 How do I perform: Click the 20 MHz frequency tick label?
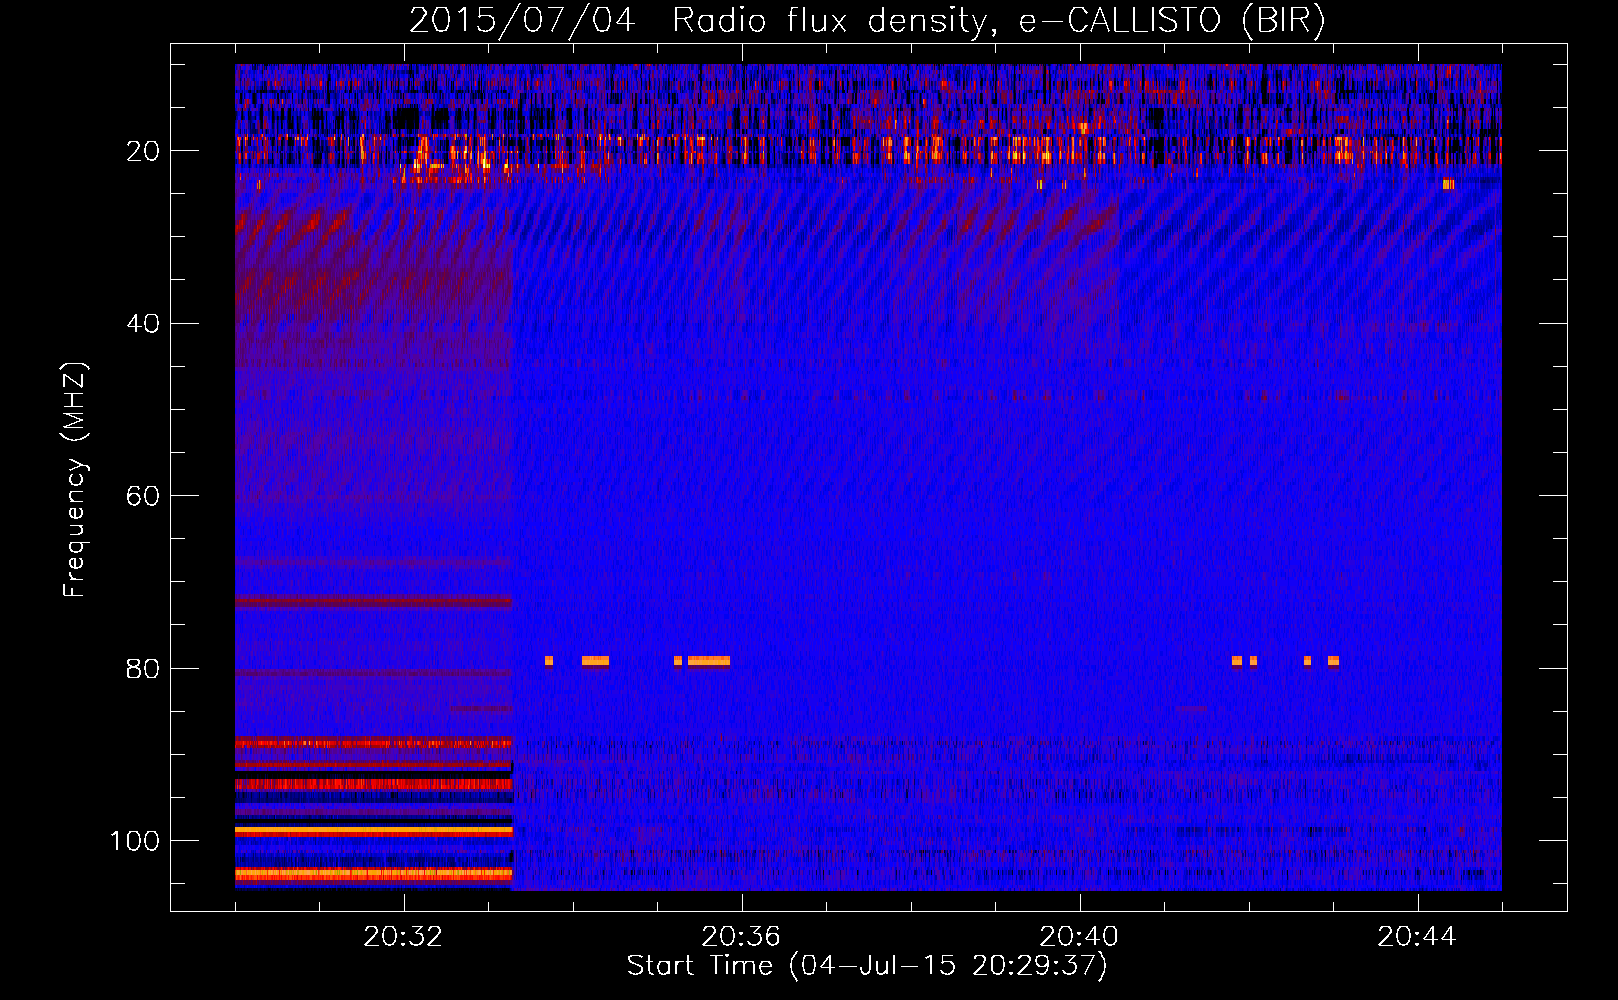pos(143,151)
